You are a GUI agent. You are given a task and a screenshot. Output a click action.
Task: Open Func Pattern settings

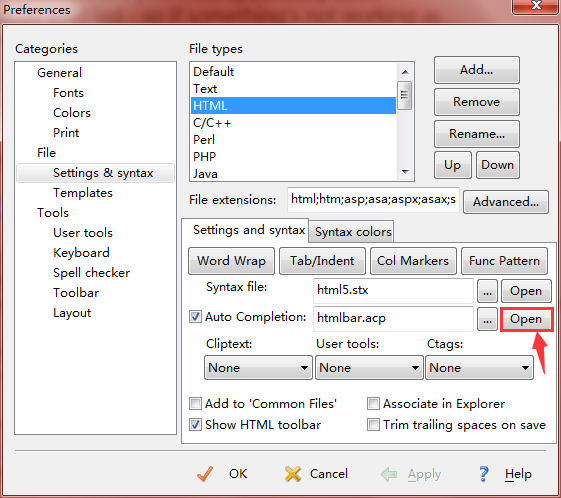pyautogui.click(x=504, y=261)
